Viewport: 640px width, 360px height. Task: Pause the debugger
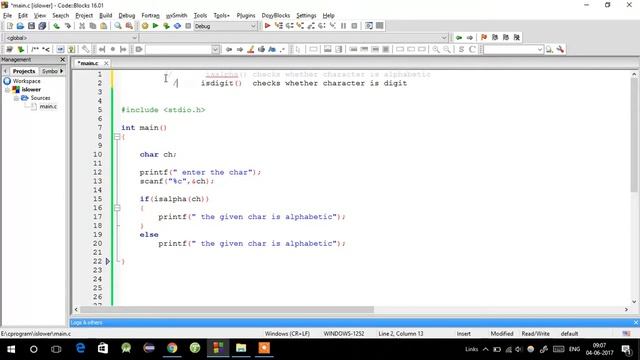coord(343,26)
